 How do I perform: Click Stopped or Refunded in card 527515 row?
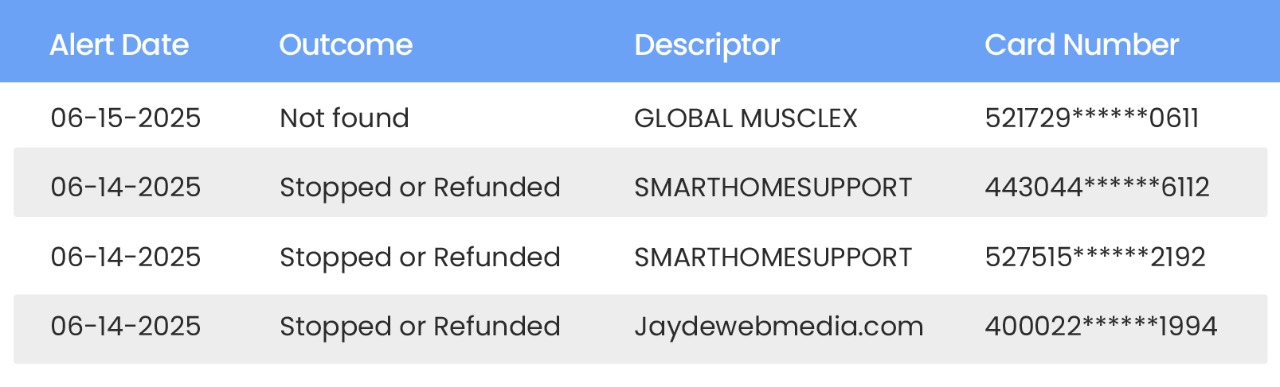pyautogui.click(x=419, y=257)
